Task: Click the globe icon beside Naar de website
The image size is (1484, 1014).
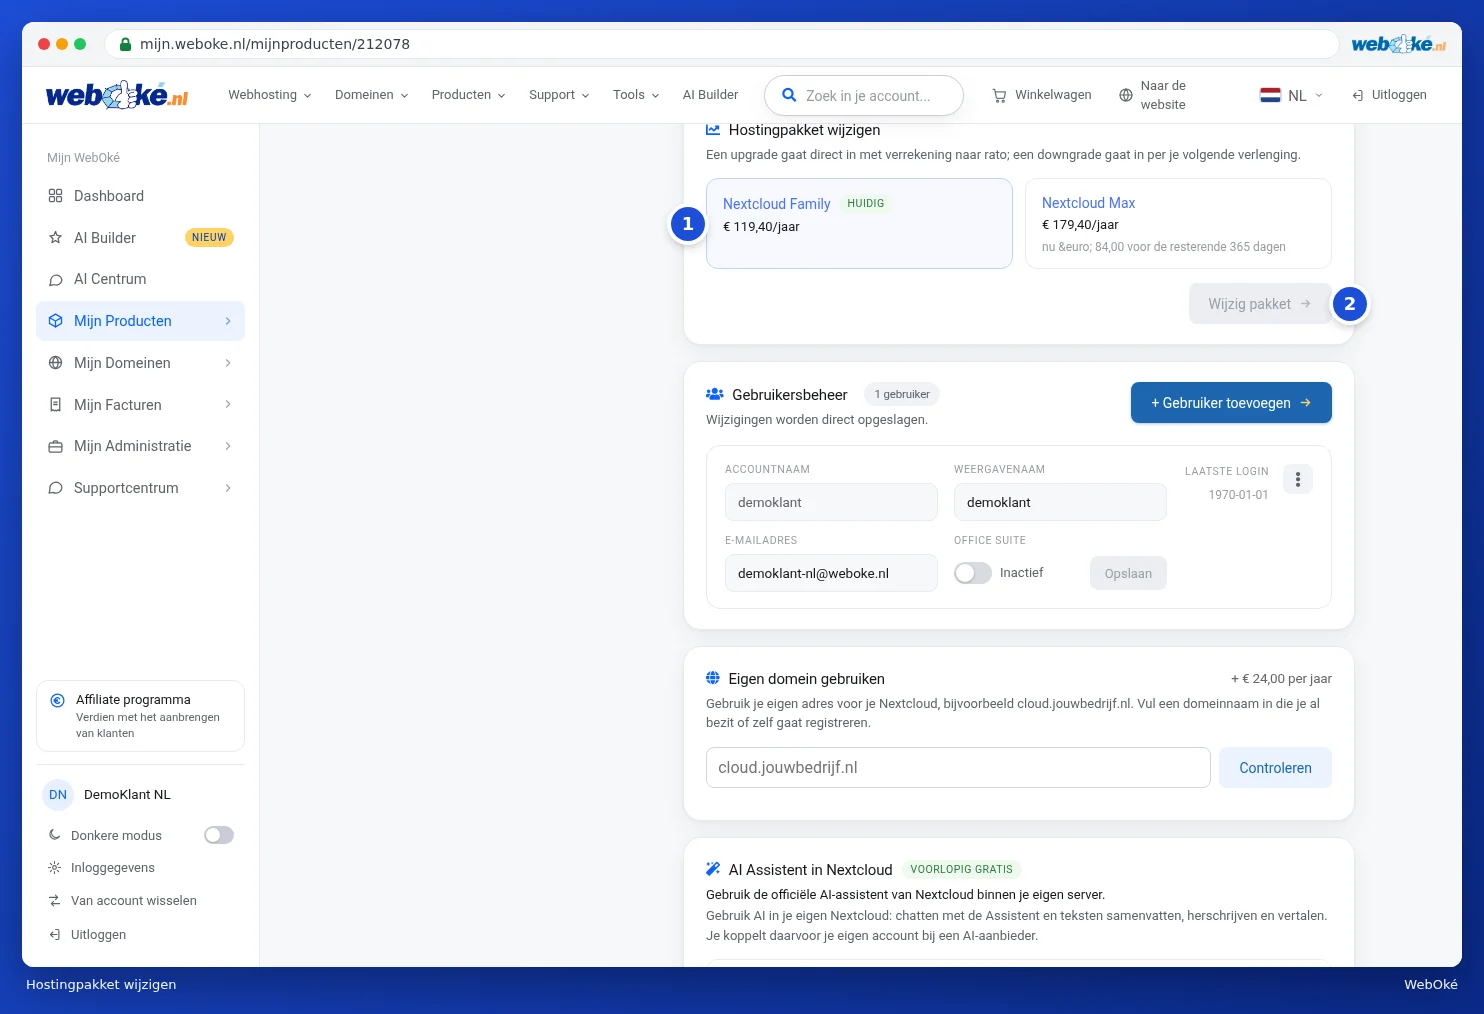Action: pyautogui.click(x=1126, y=95)
